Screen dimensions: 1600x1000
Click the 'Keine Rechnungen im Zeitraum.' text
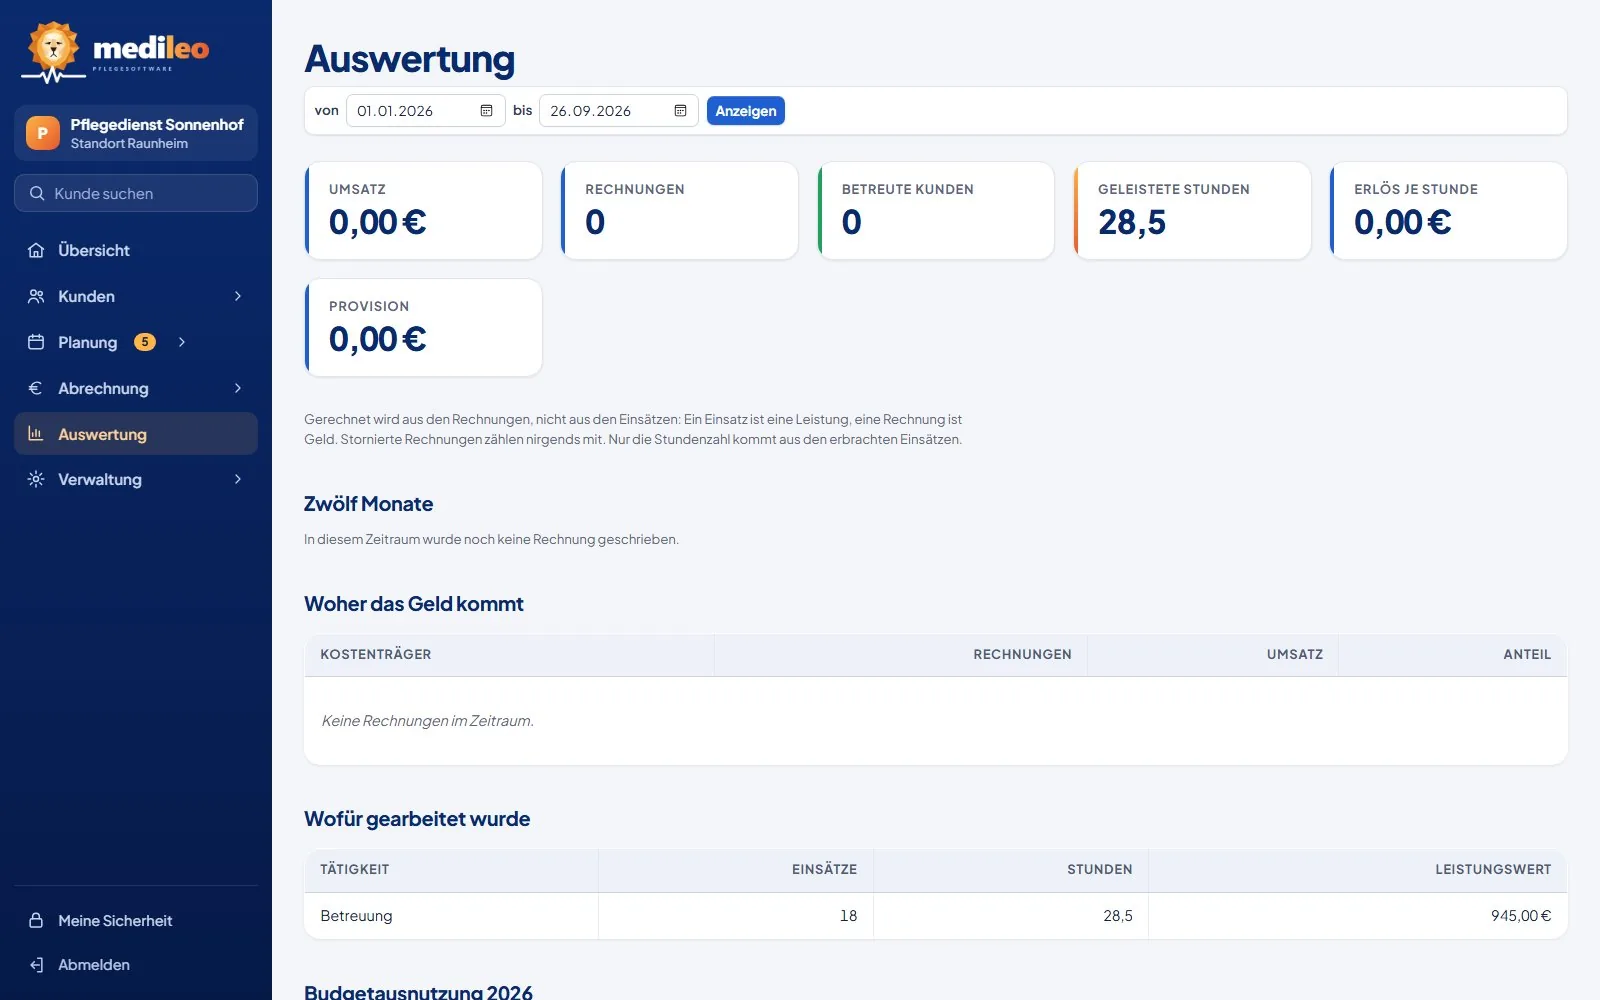(428, 721)
